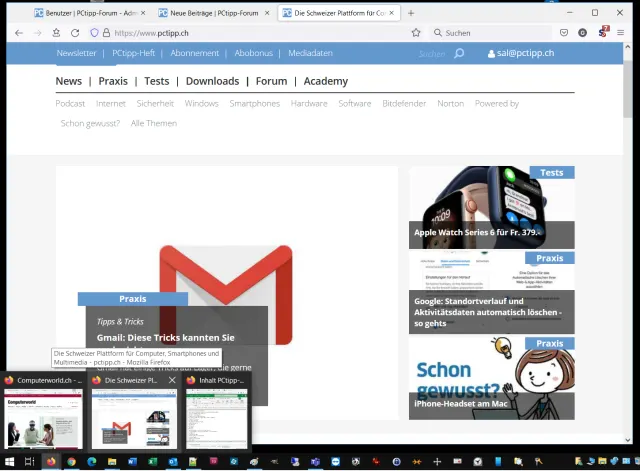Close the 'Die Schweizer Pl...' window preview
The width and height of the screenshot is (640, 471).
[172, 380]
